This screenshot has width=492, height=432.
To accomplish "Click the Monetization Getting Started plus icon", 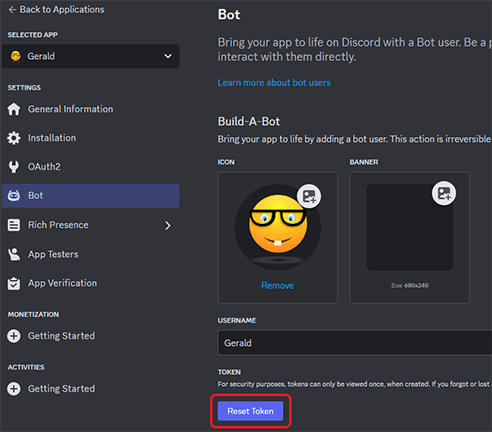I will (x=14, y=336).
